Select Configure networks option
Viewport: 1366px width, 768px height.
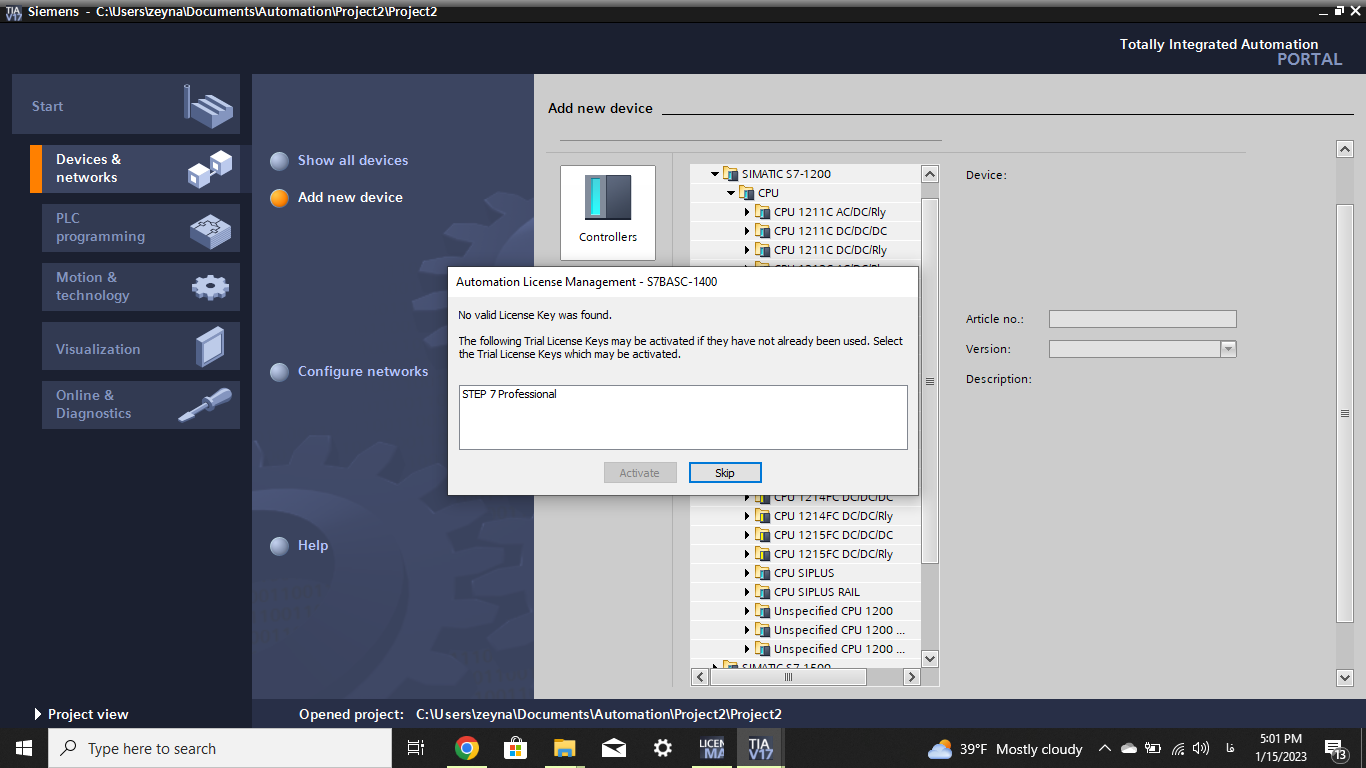(350, 371)
